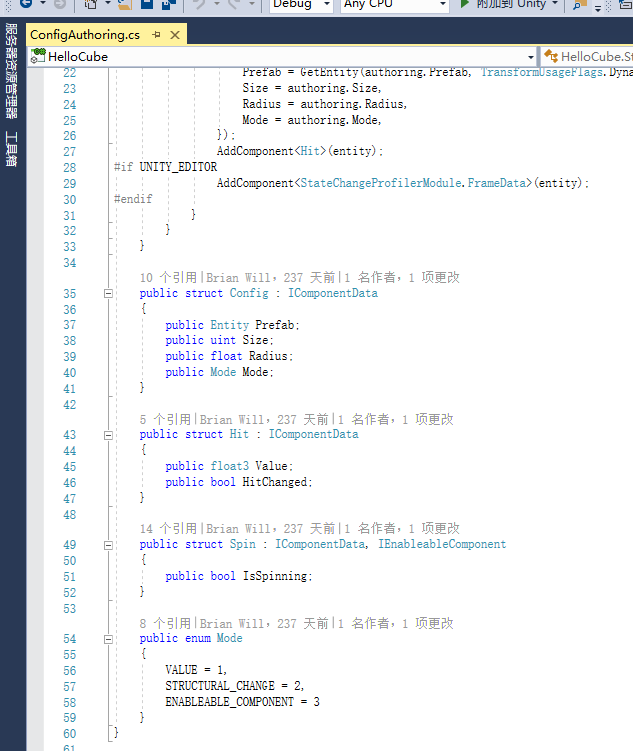Show the 10 个引用 references for Config

coord(169,277)
